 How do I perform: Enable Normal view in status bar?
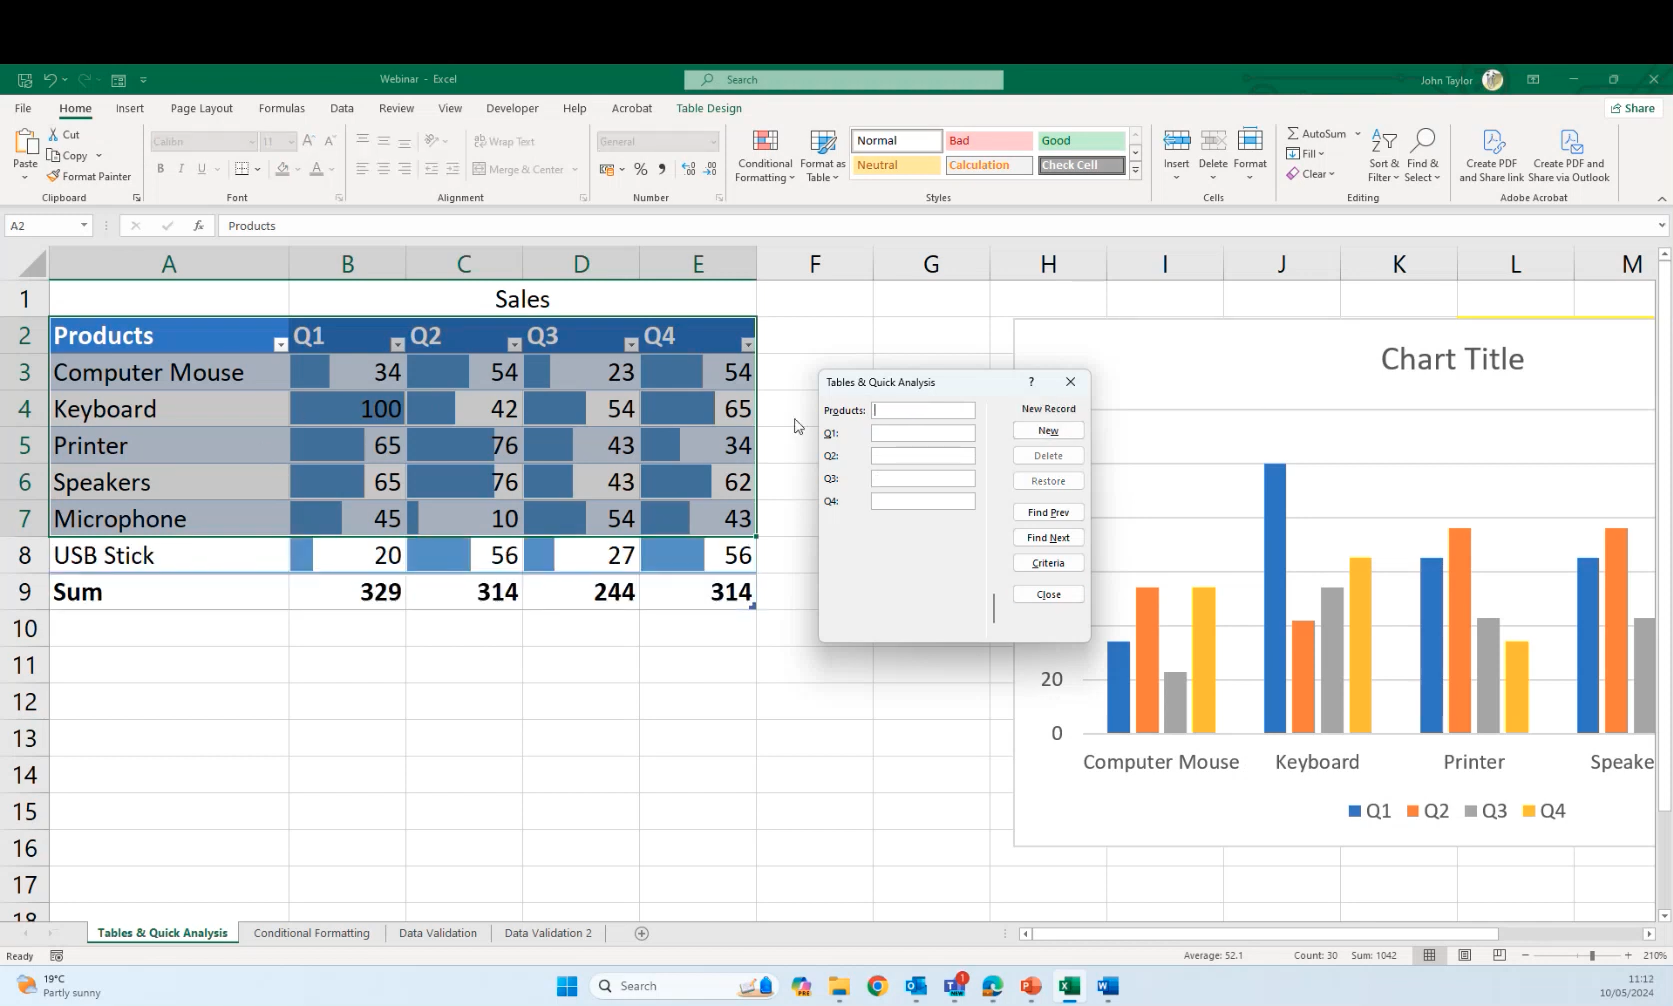(x=1429, y=956)
